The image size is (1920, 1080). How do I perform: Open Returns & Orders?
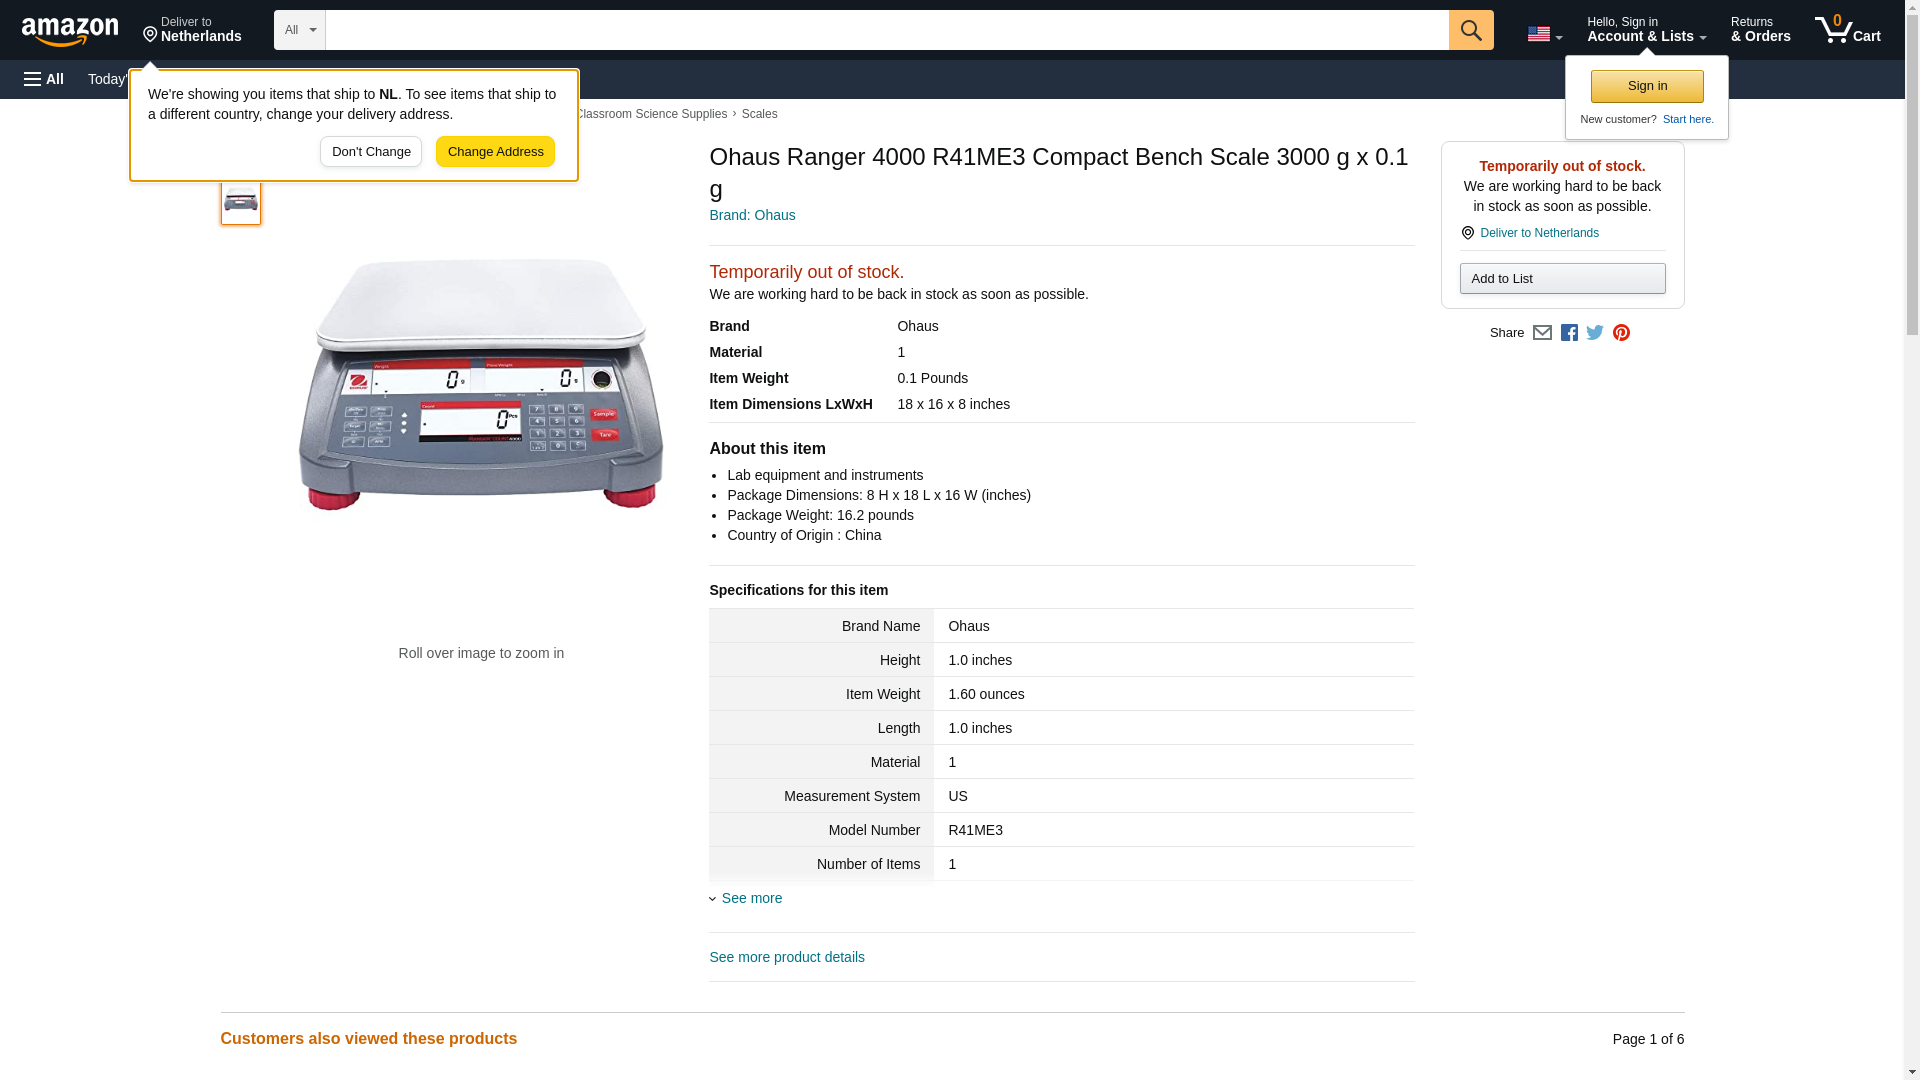(x=1760, y=30)
